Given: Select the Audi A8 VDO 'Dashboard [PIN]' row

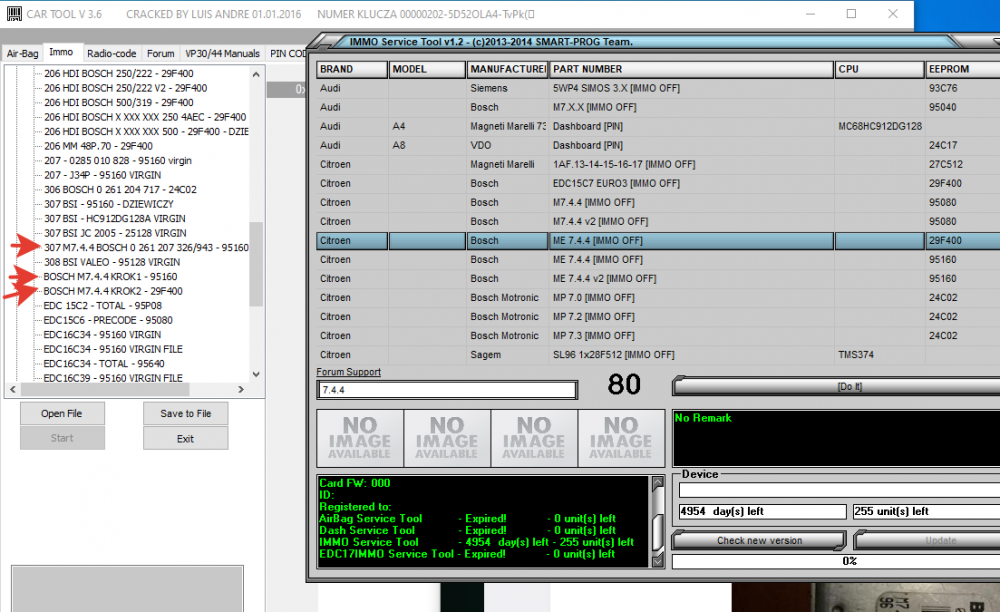Looking at the screenshot, I should pos(658,145).
